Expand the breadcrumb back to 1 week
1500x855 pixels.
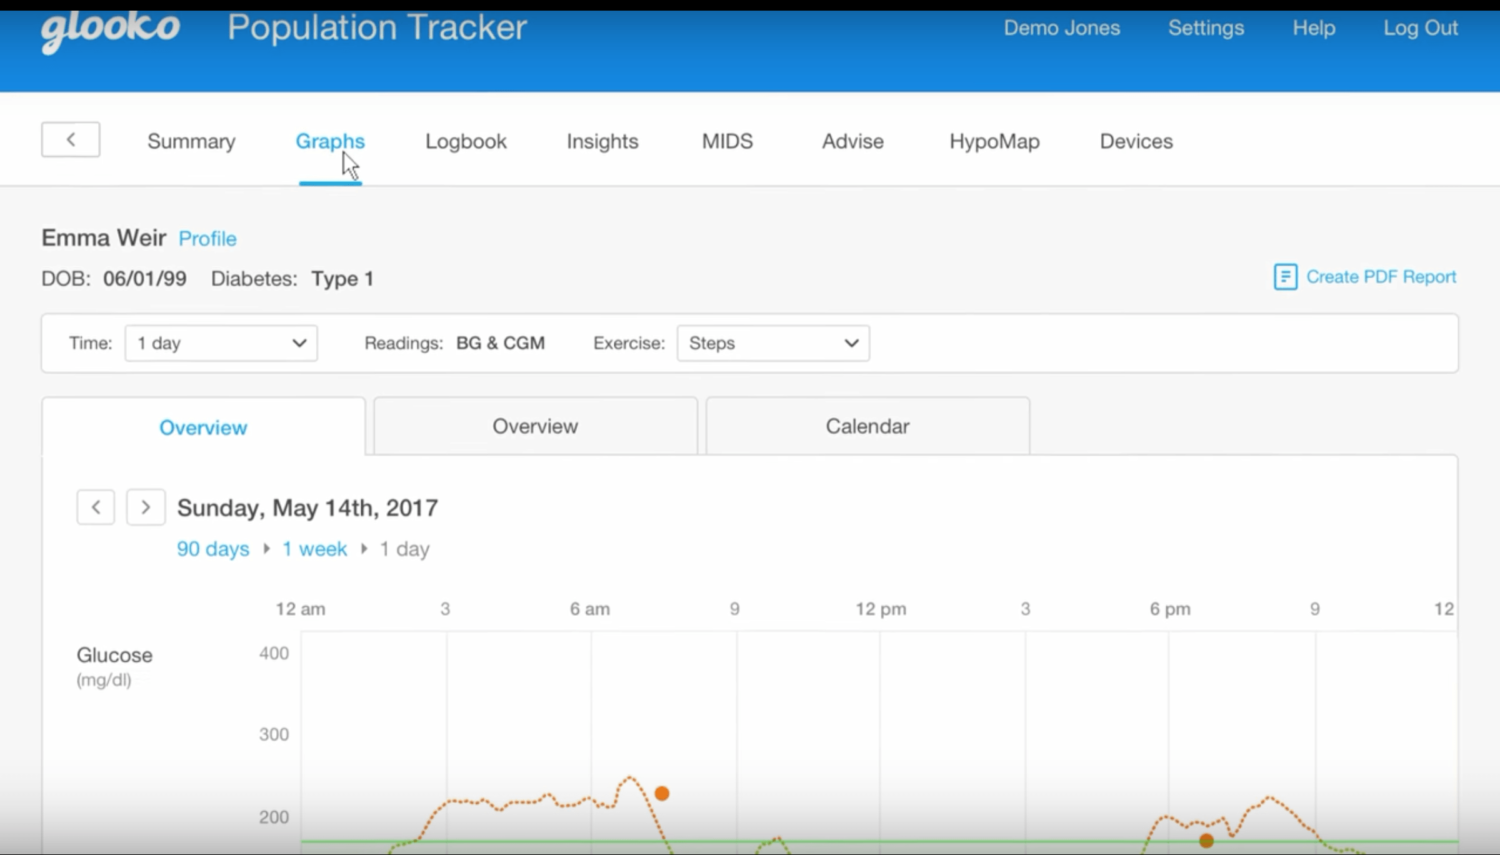[x=314, y=549]
